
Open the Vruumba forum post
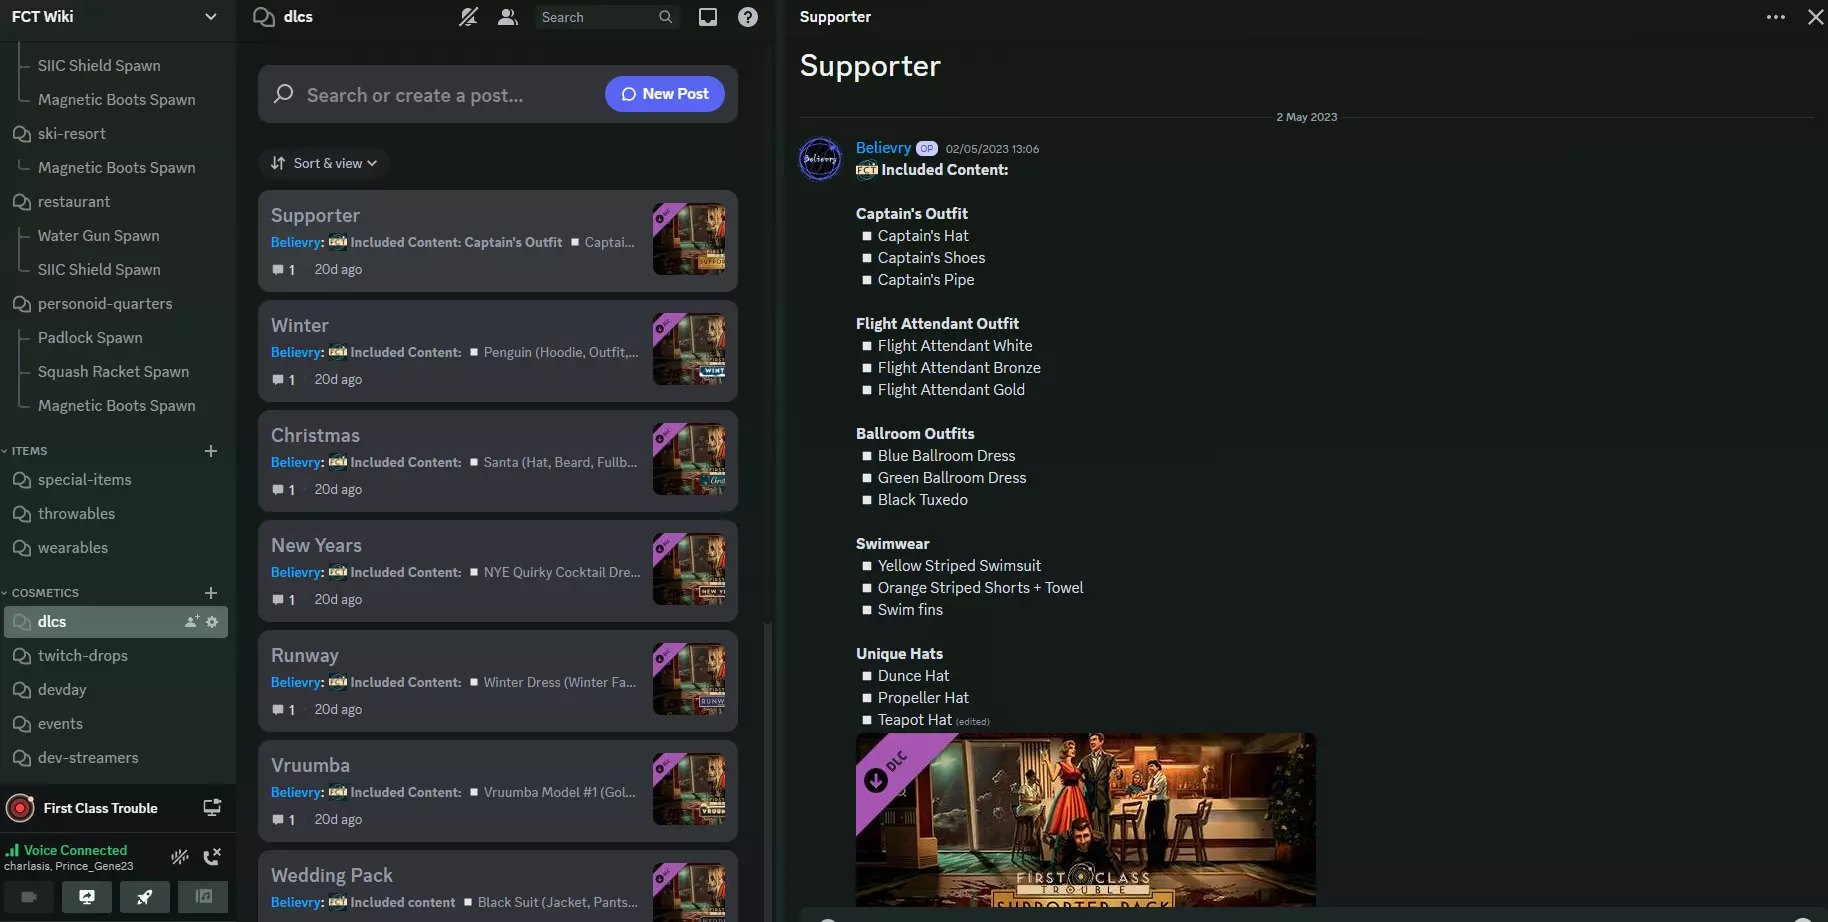click(x=498, y=791)
